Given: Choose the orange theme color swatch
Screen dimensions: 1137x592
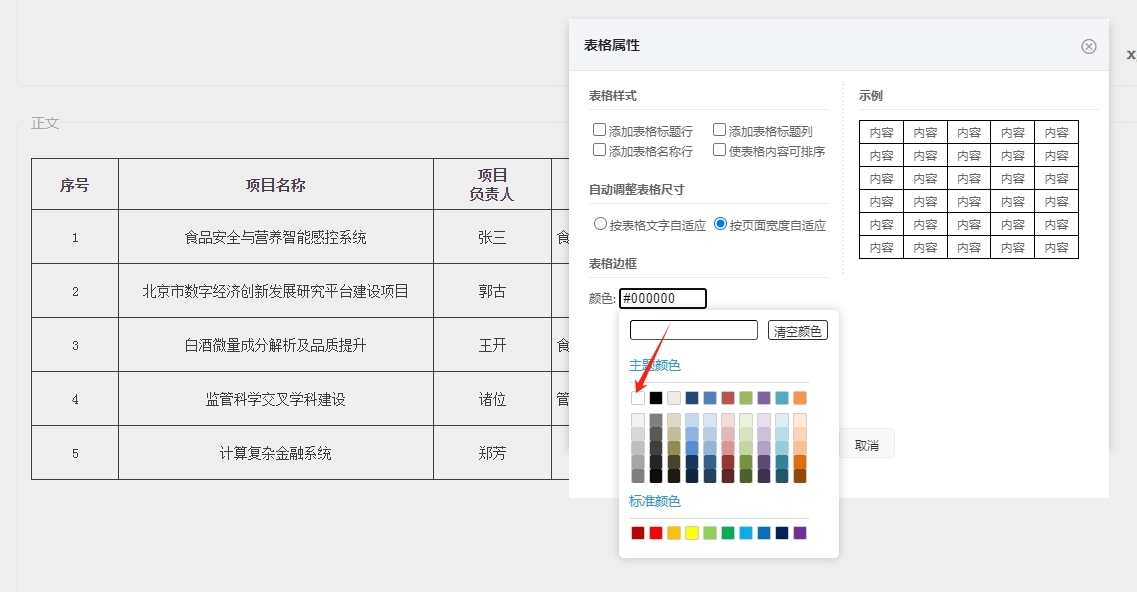Looking at the screenshot, I should pos(800,398).
